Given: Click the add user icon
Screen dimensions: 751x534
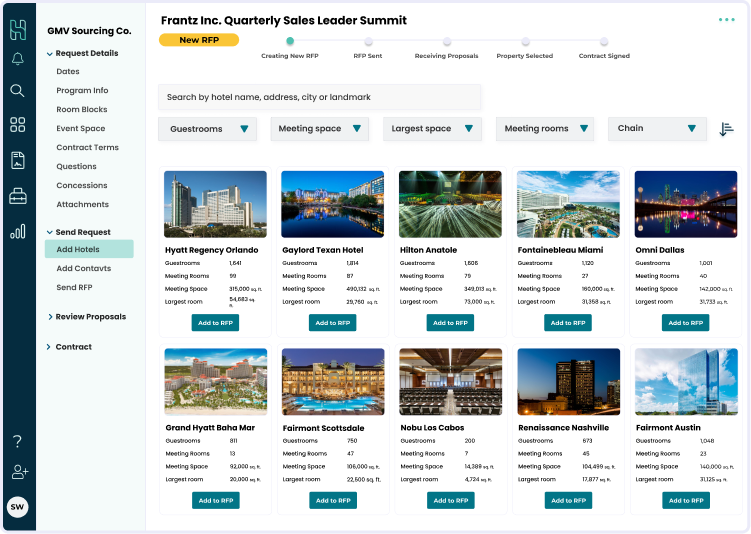Looking at the screenshot, I should click(18, 472).
